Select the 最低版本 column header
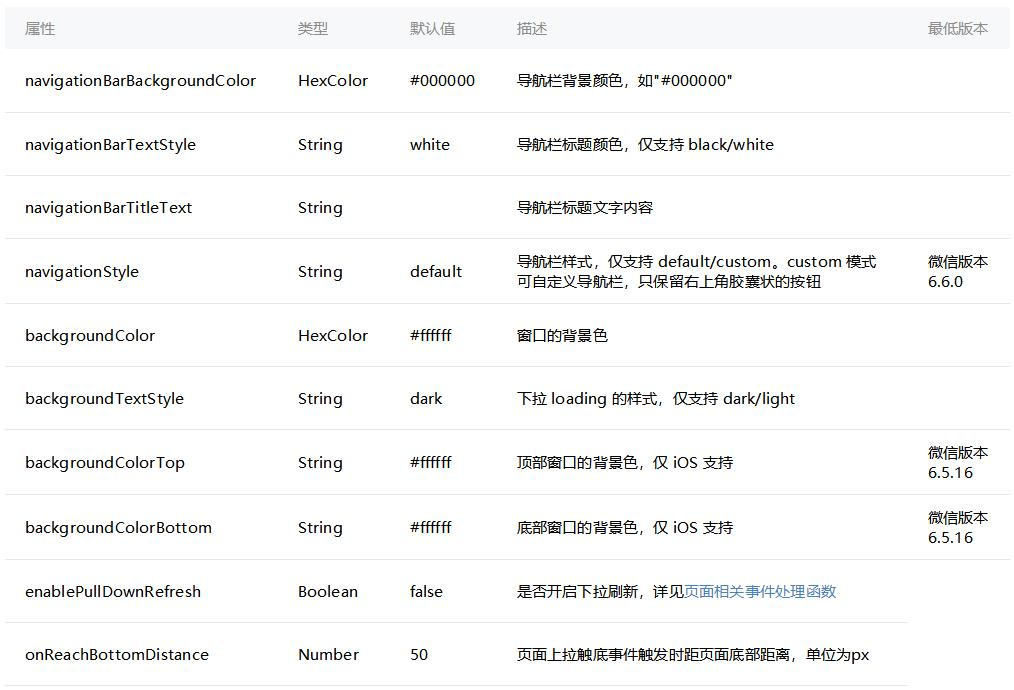This screenshot has height=690, width=1014. pos(958,28)
